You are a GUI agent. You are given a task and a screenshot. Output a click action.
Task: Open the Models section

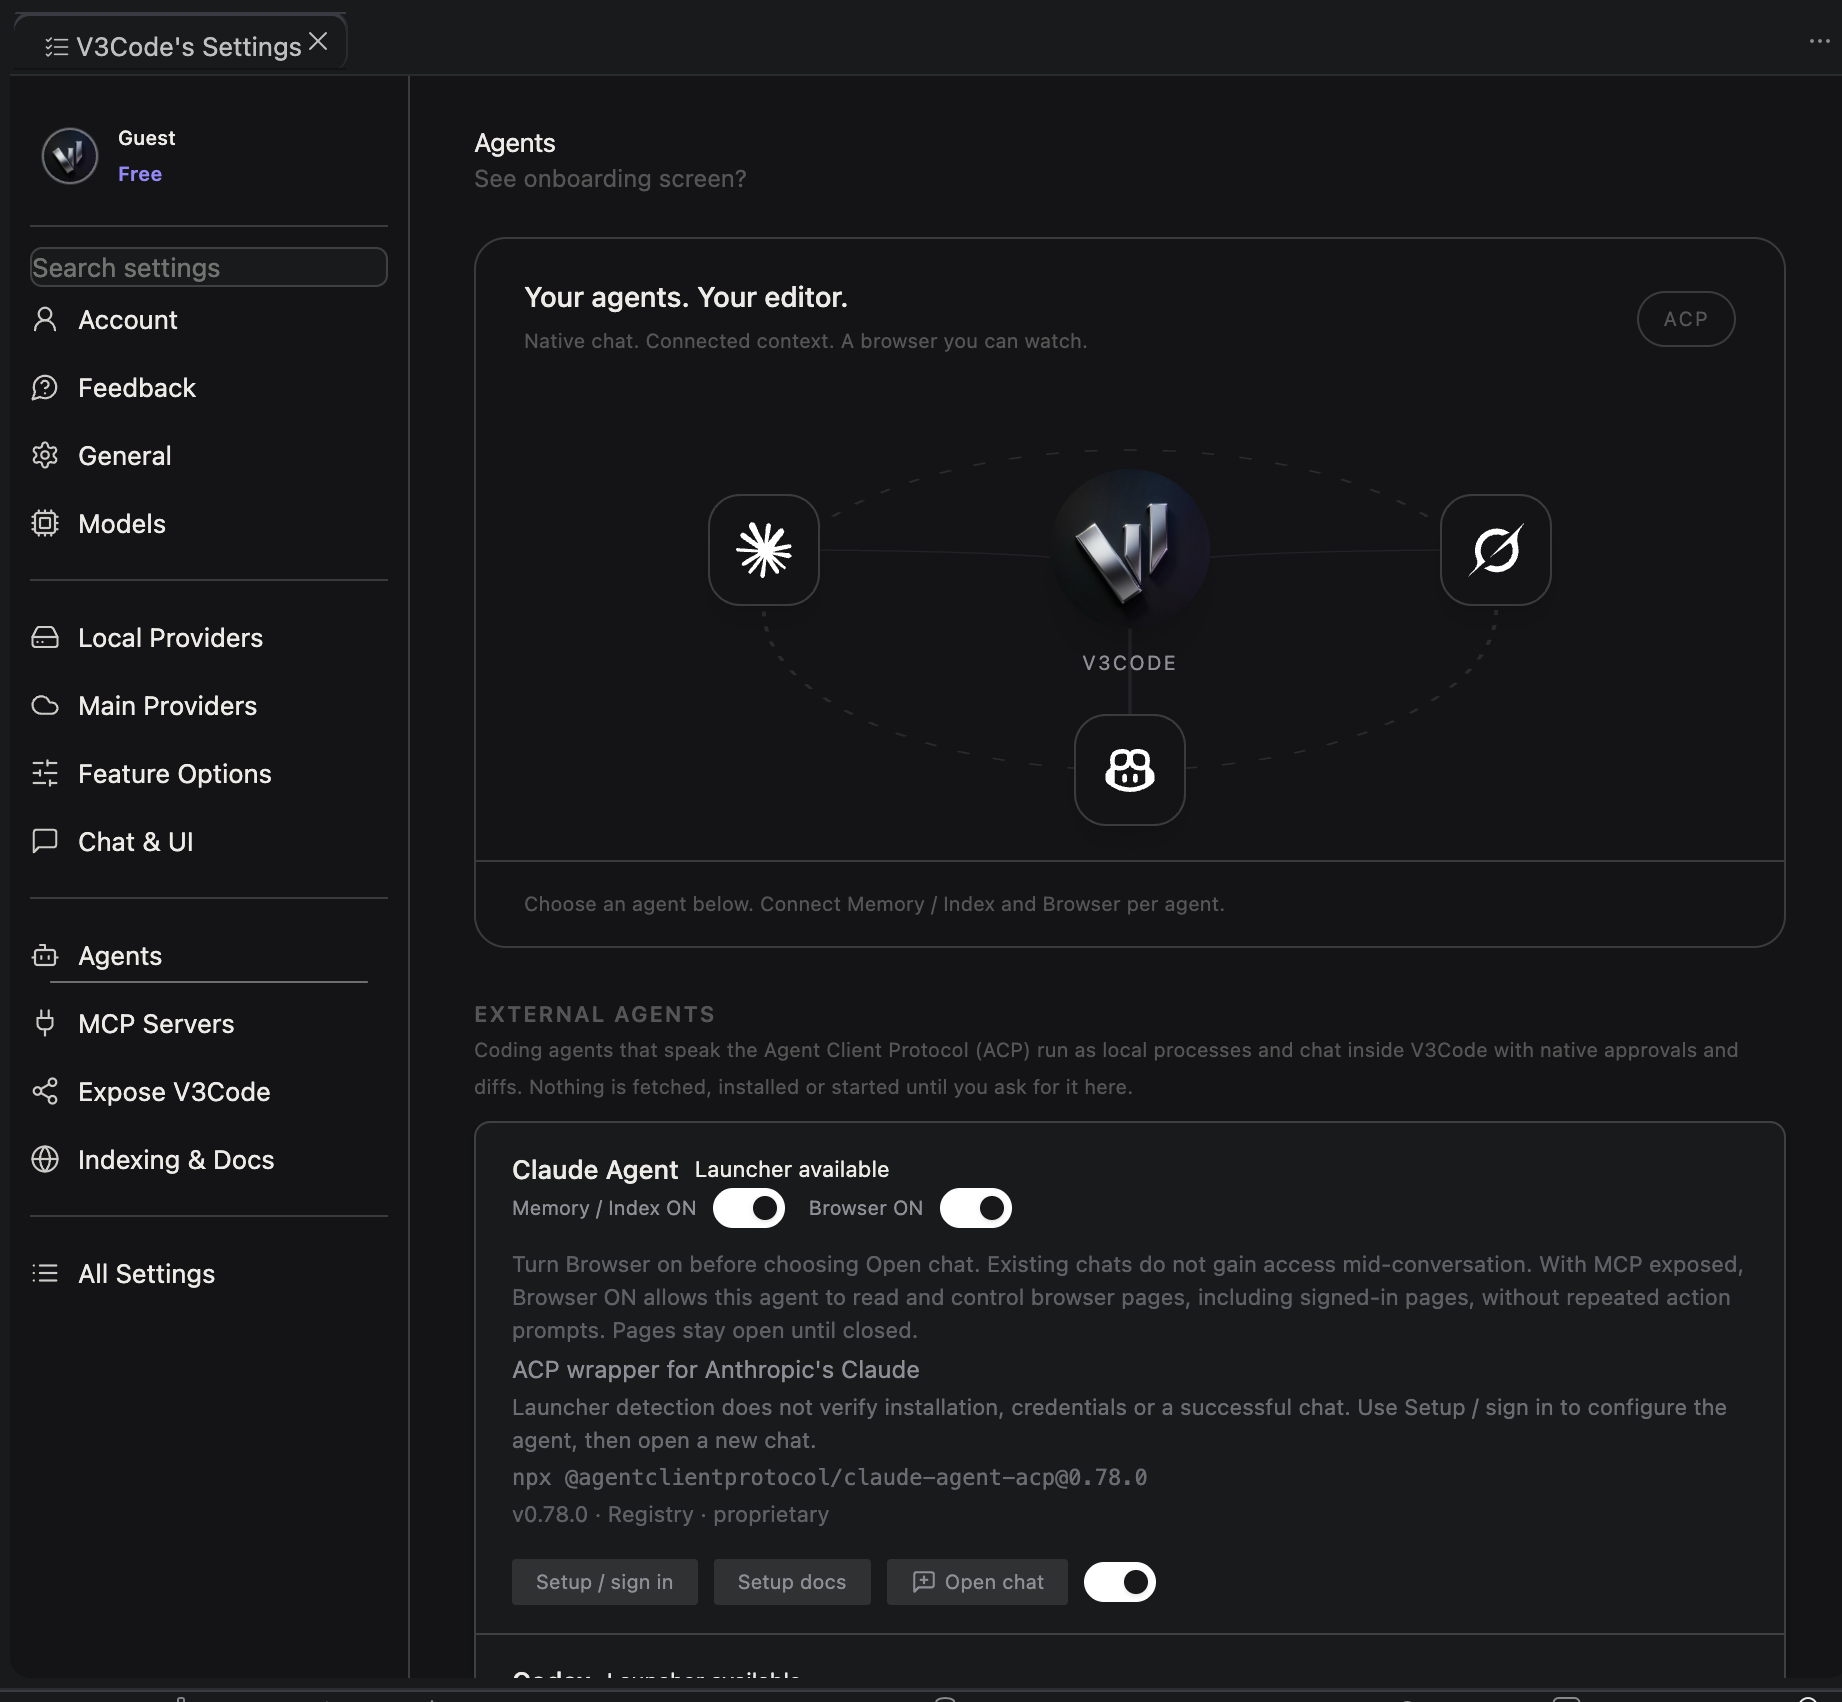[x=209, y=524]
